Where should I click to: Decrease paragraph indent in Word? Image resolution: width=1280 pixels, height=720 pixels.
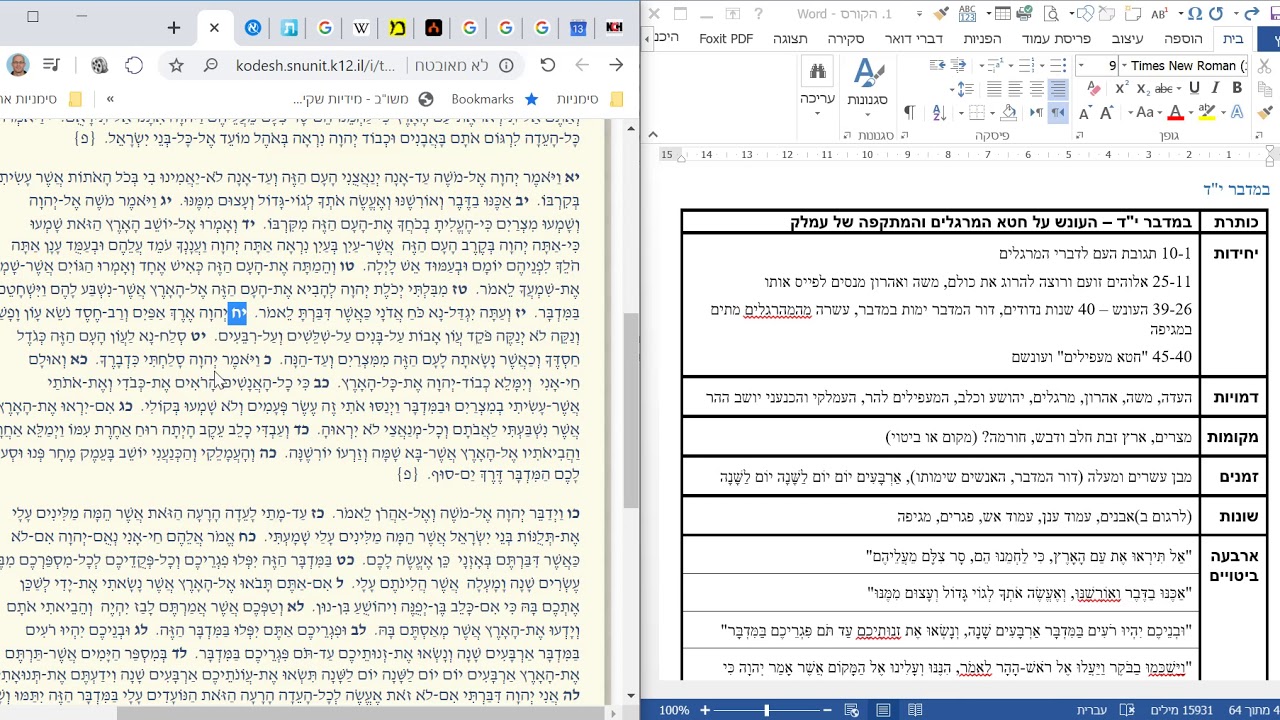coord(958,65)
